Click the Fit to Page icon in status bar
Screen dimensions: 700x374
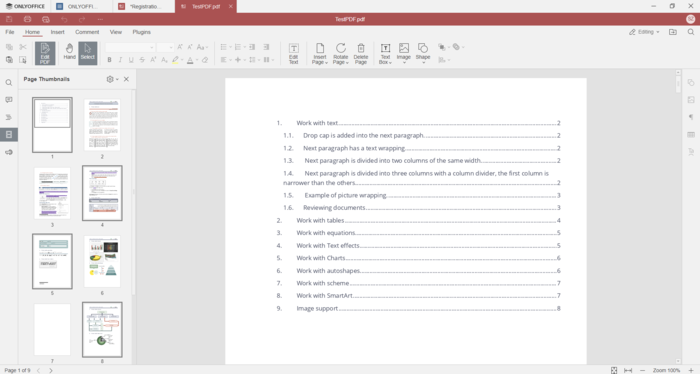tap(614, 370)
